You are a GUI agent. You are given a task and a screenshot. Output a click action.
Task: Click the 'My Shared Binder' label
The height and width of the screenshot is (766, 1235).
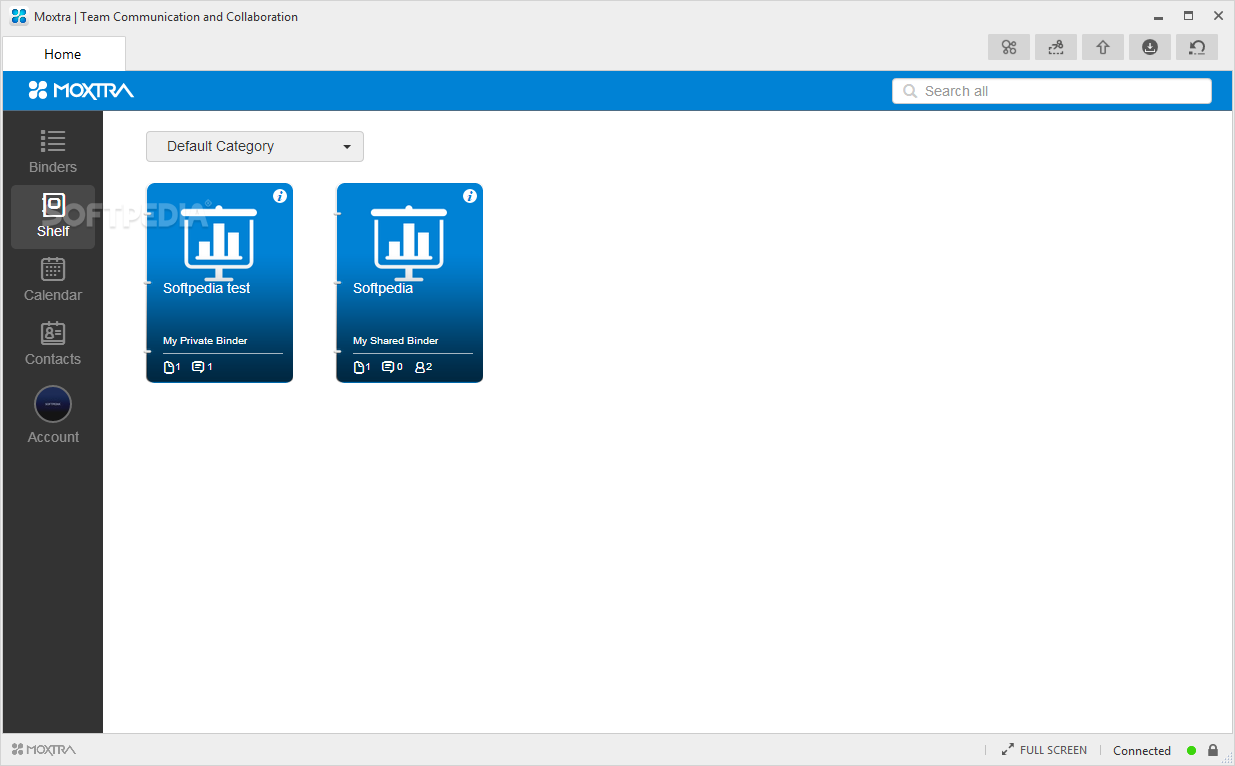click(x=396, y=341)
